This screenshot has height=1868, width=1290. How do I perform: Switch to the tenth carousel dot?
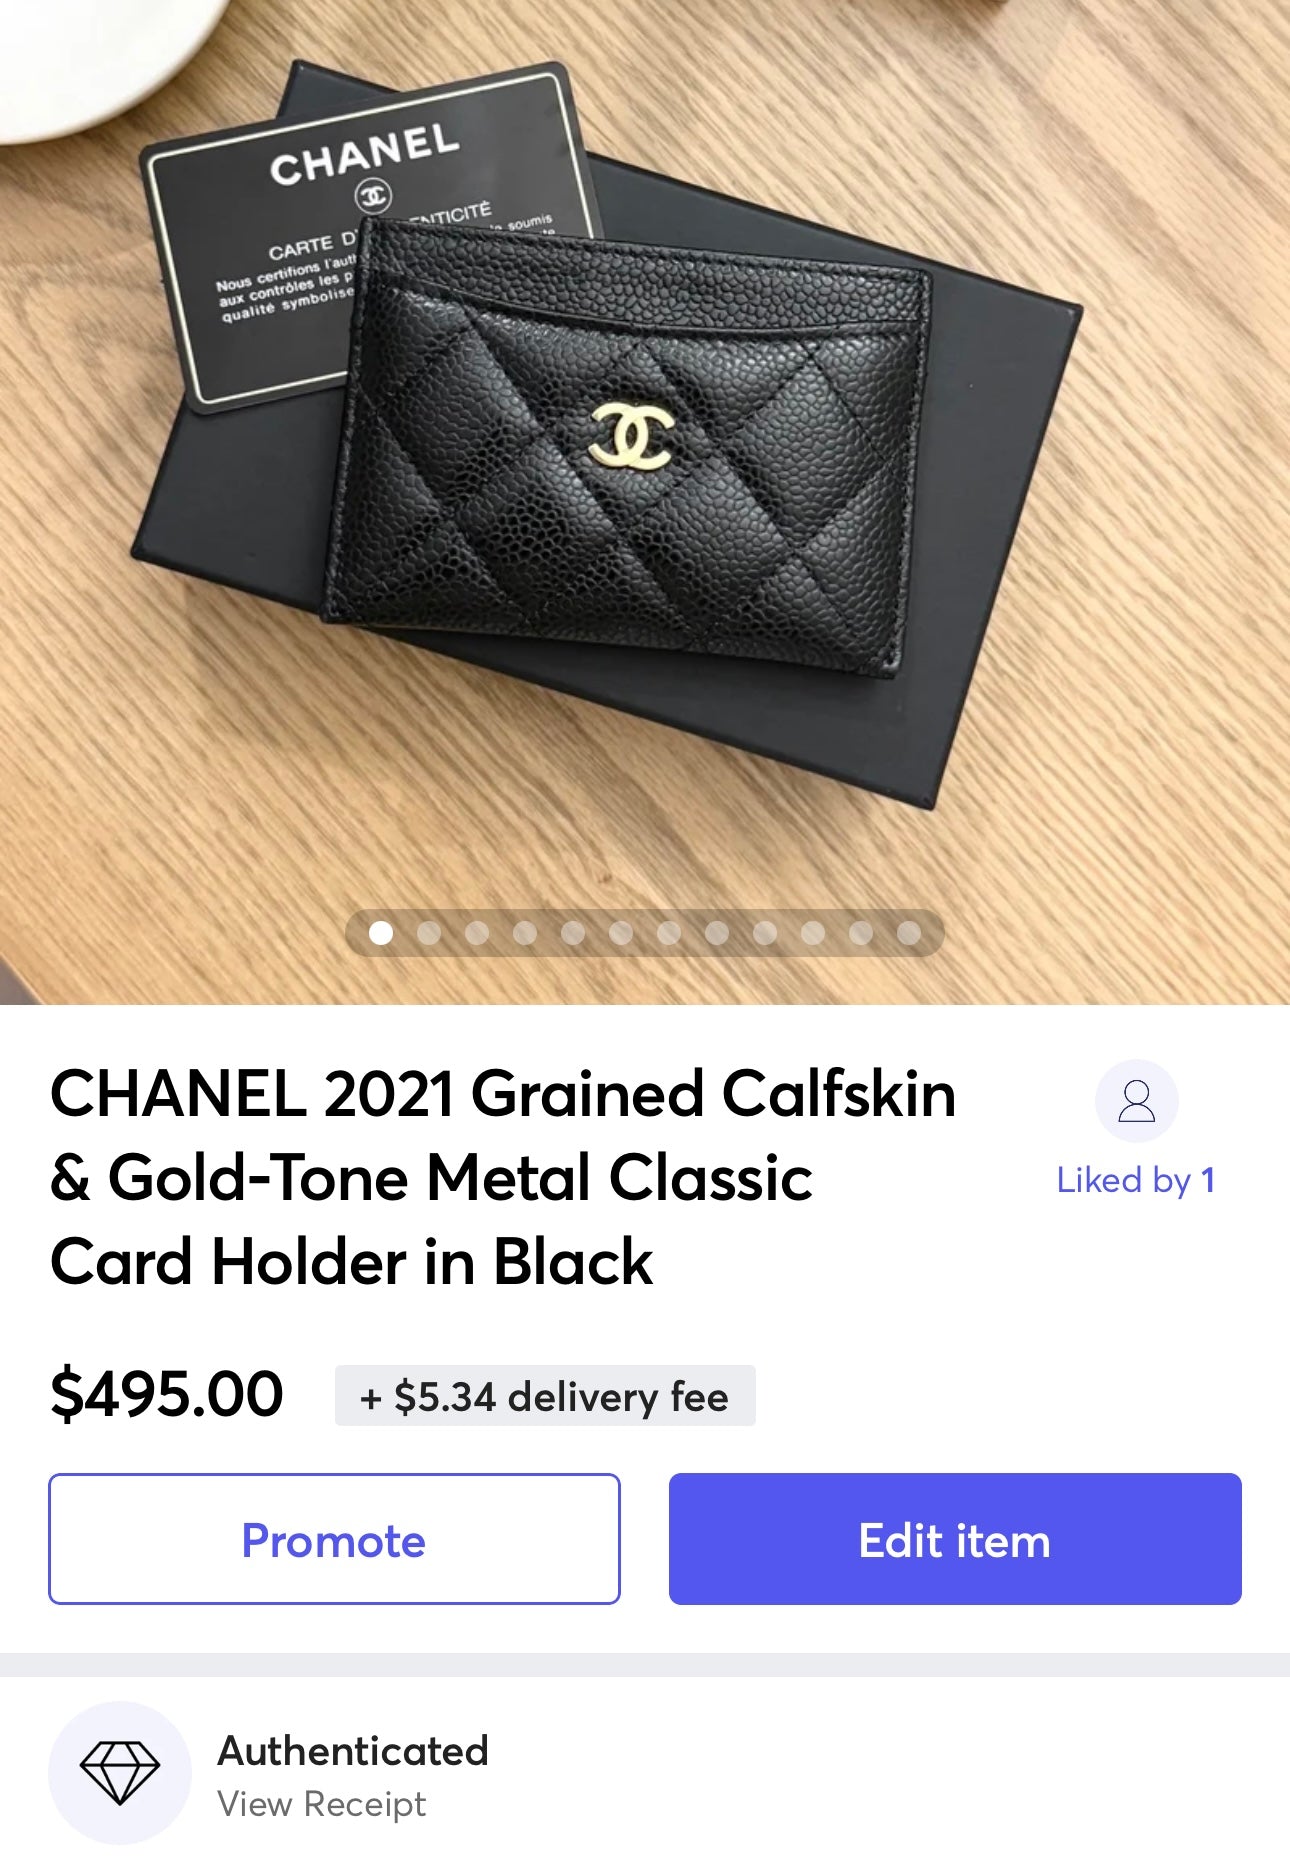click(813, 933)
